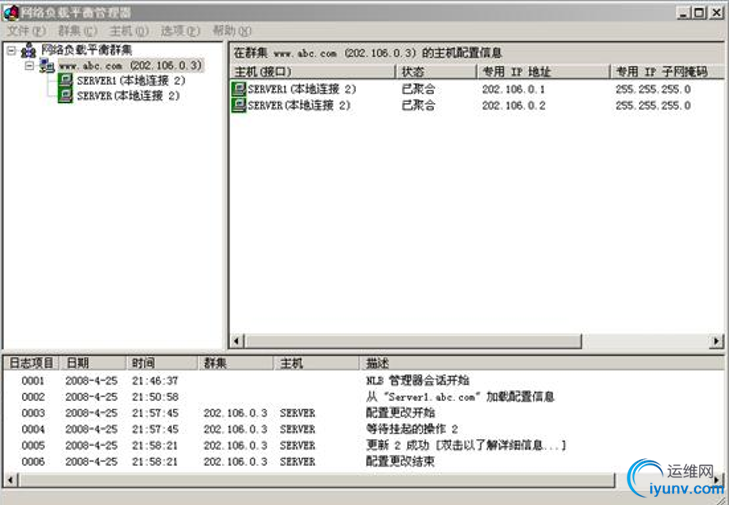
Task: Open the 群集 menu
Action: click(77, 31)
